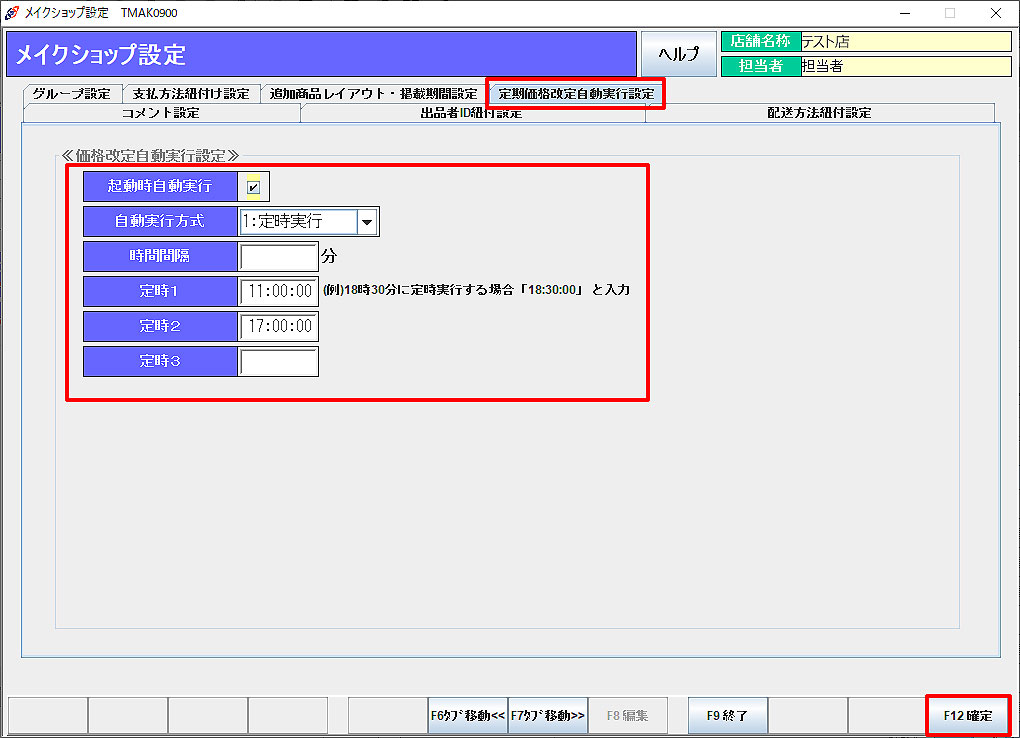Click F7 タブ移動>> next tab button
1020x738 pixels.
coord(547,716)
